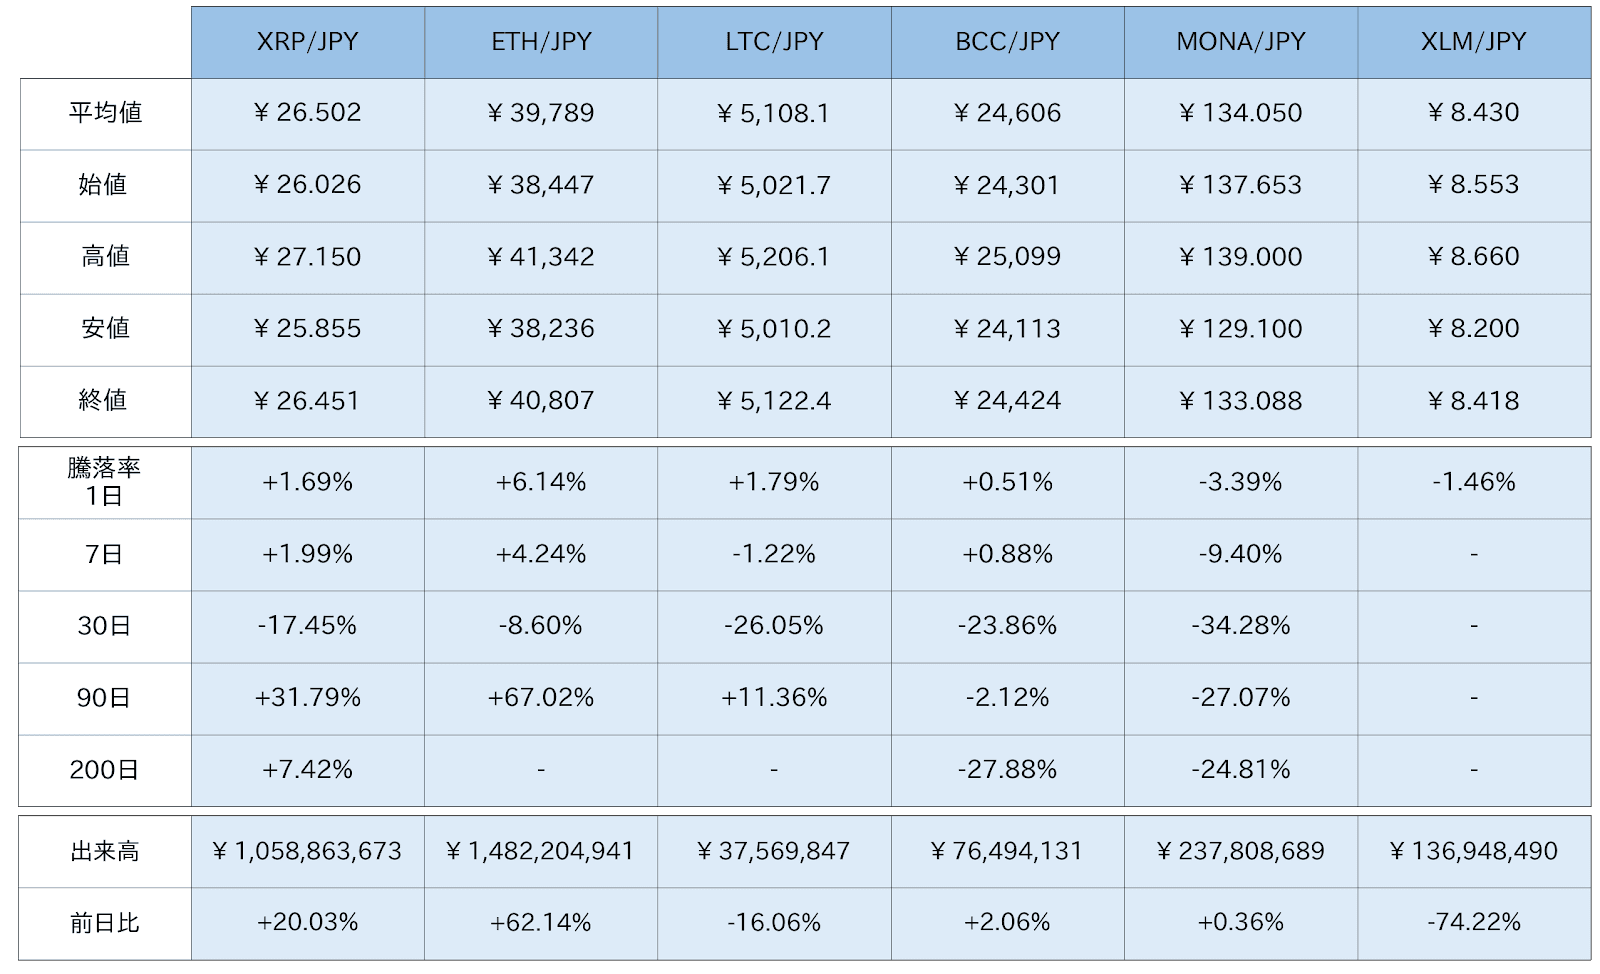1600x974 pixels.
Task: Click the 終値 row label
Action: [105, 401]
